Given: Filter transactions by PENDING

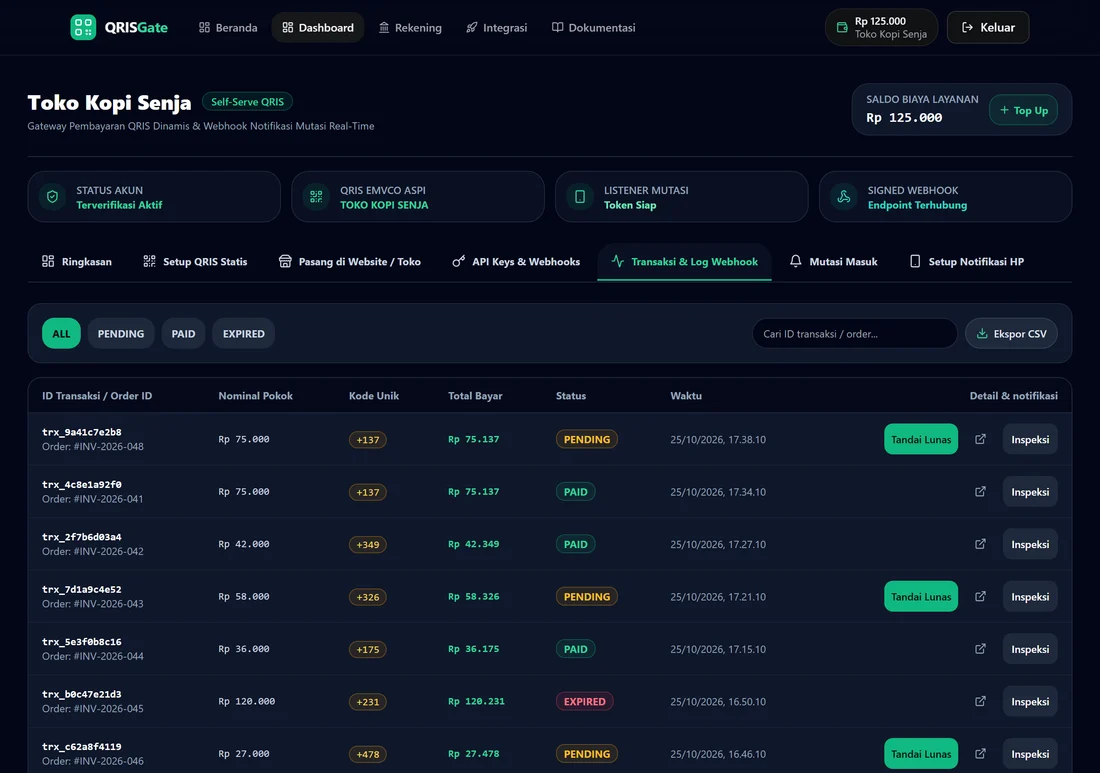Looking at the screenshot, I should tap(121, 333).
